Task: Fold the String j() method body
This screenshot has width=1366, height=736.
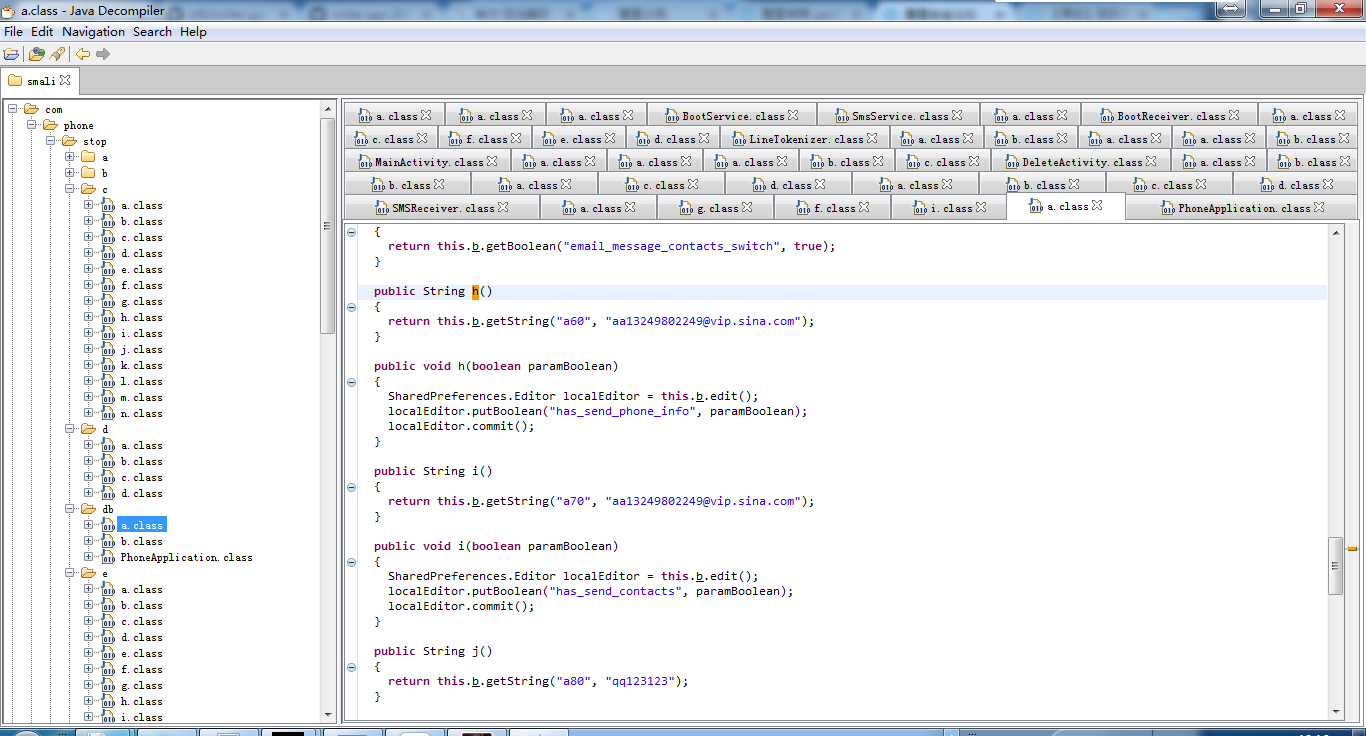Action: [351, 667]
